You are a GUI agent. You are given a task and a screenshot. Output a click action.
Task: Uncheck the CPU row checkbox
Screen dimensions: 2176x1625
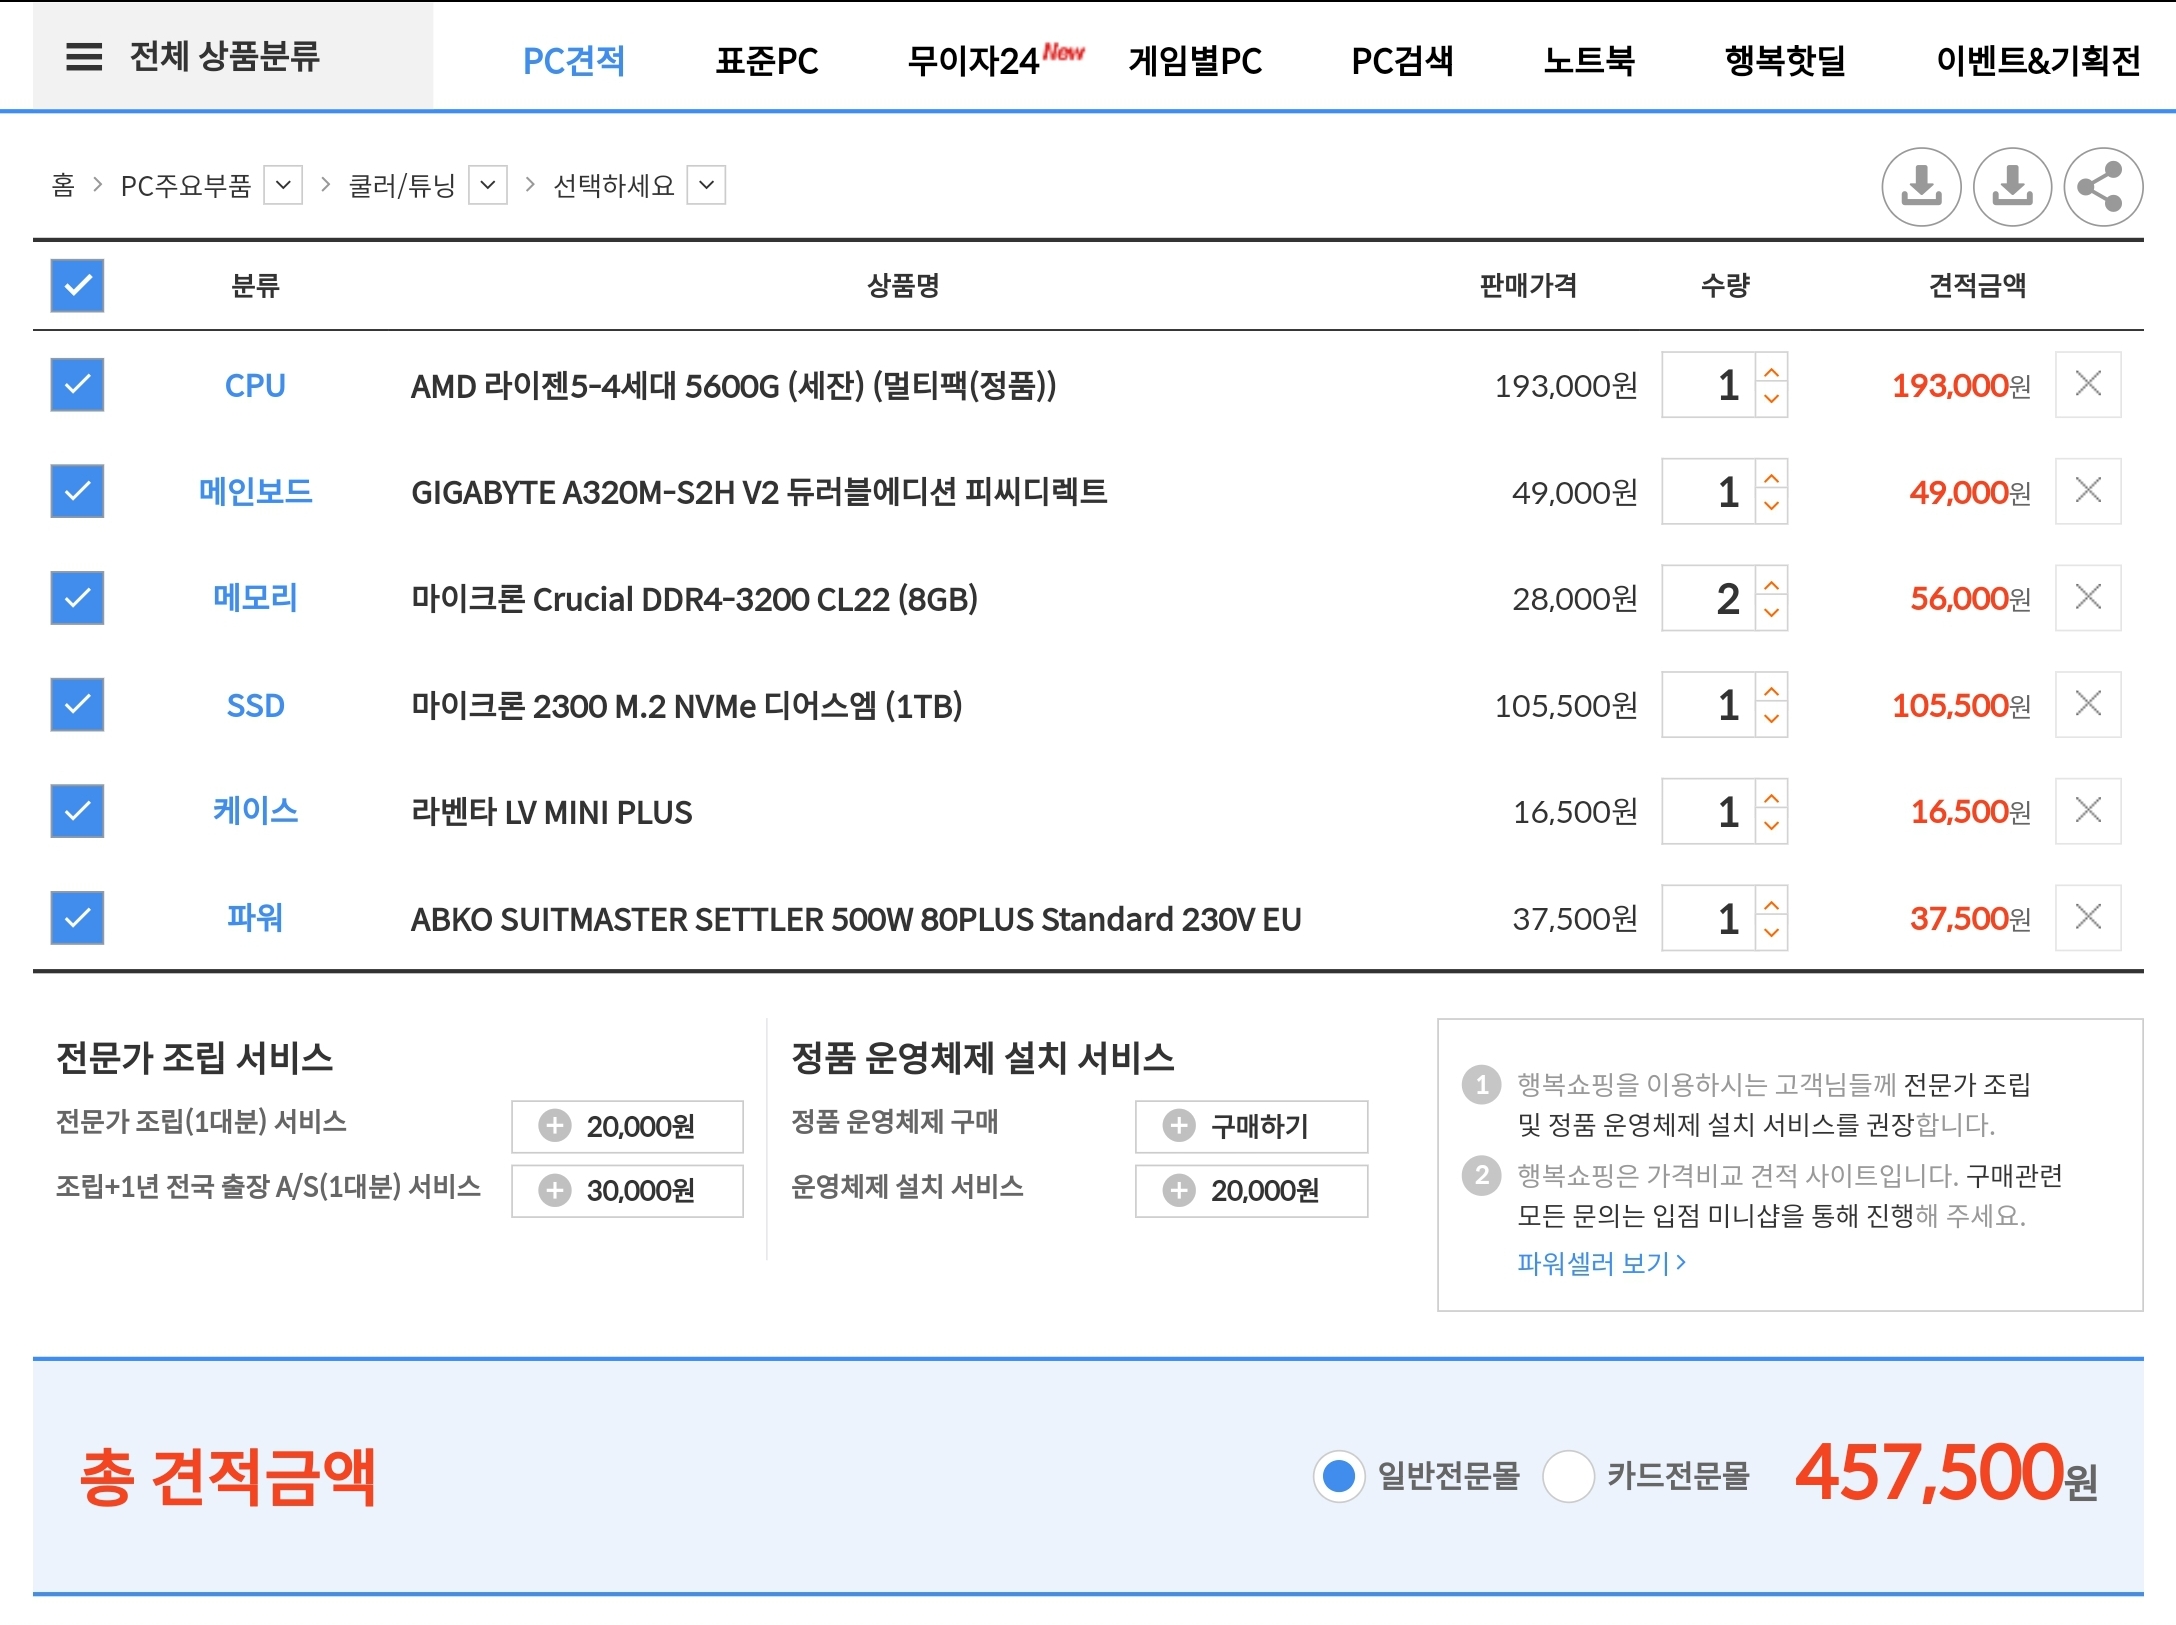(77, 385)
